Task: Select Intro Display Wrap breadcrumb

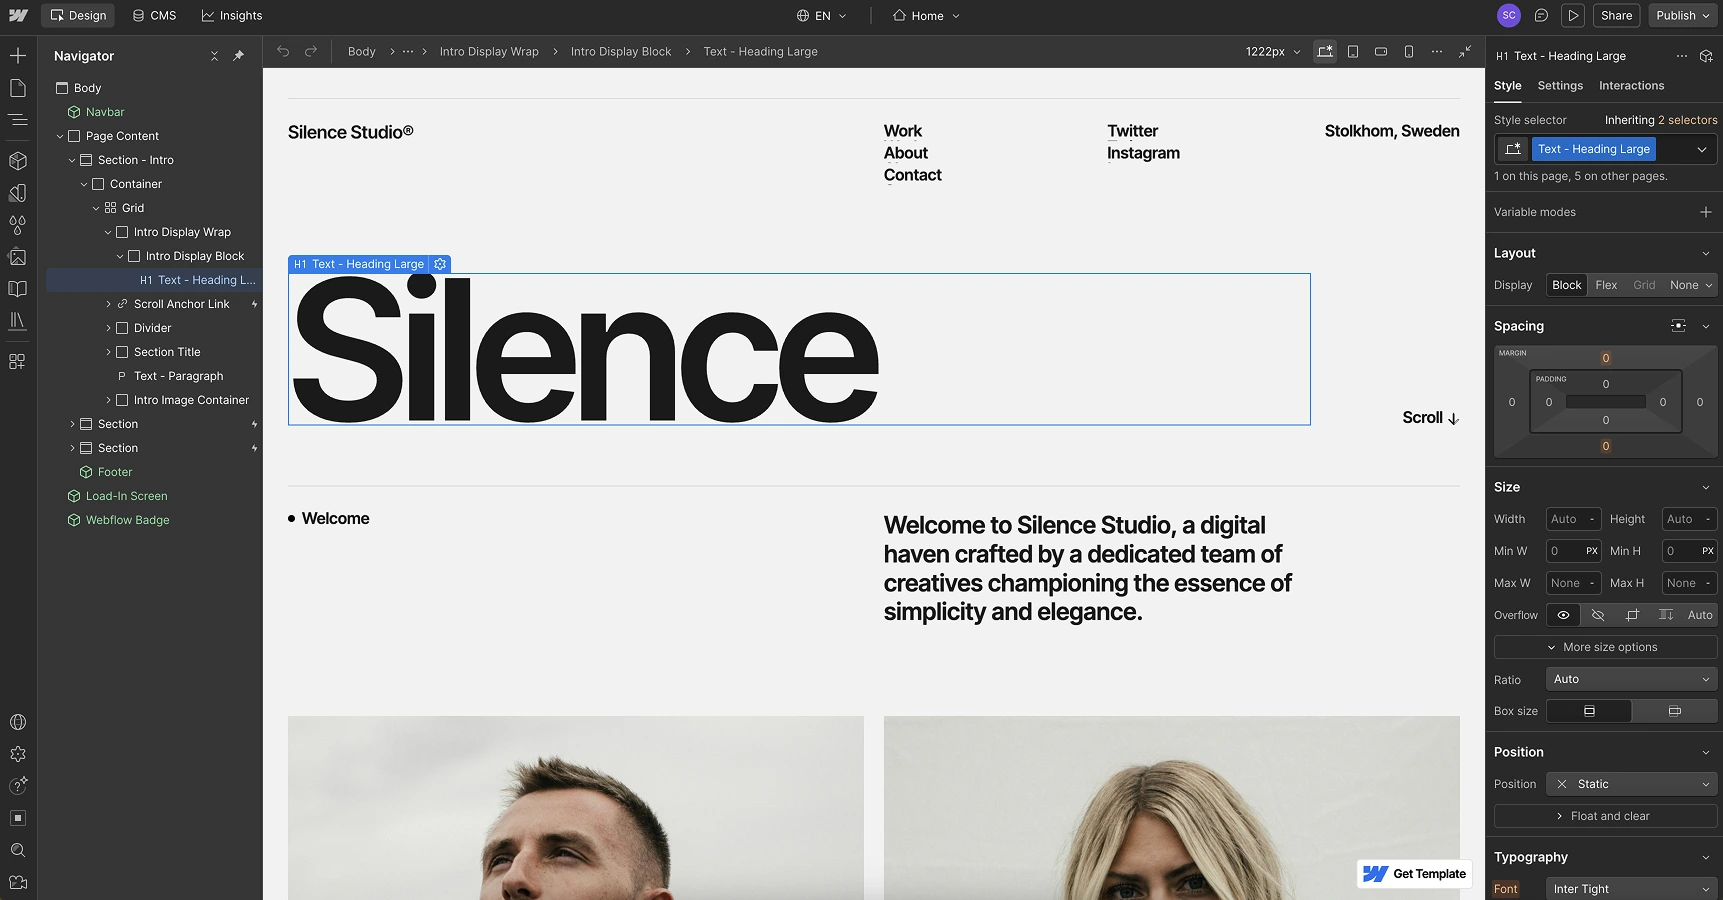Action: tap(489, 52)
